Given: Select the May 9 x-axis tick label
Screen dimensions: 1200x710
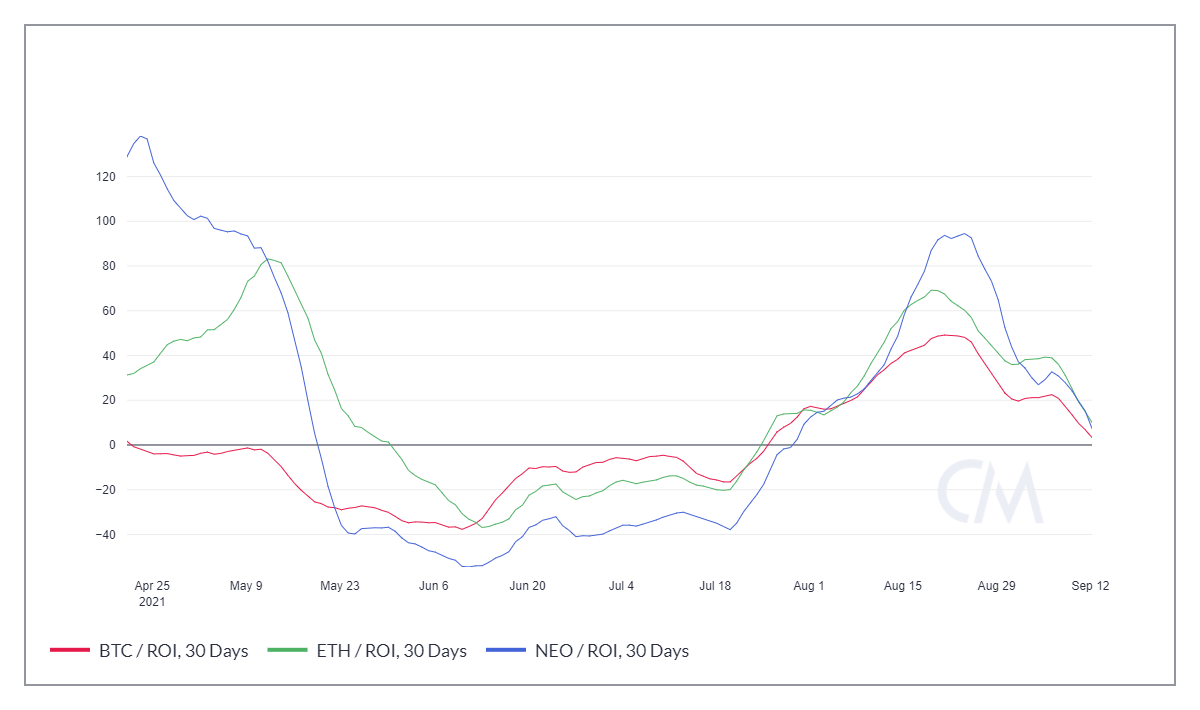Looking at the screenshot, I should pos(246,586).
